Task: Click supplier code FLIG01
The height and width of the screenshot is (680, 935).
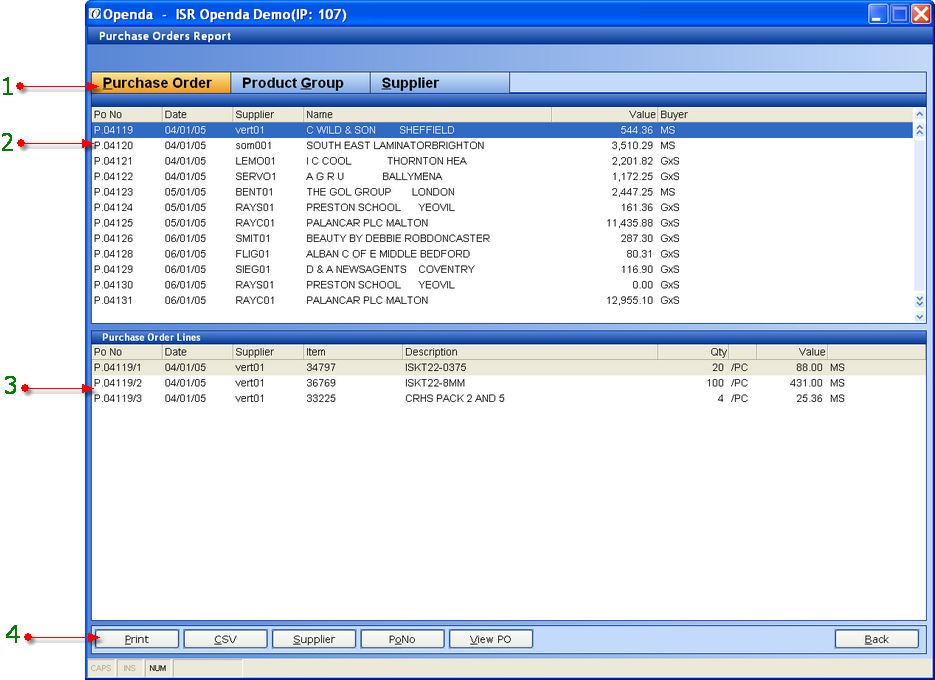Action: click(x=252, y=254)
